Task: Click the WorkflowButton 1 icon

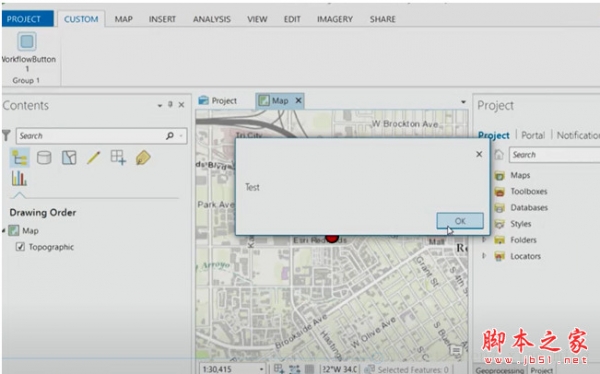Action: point(27,41)
